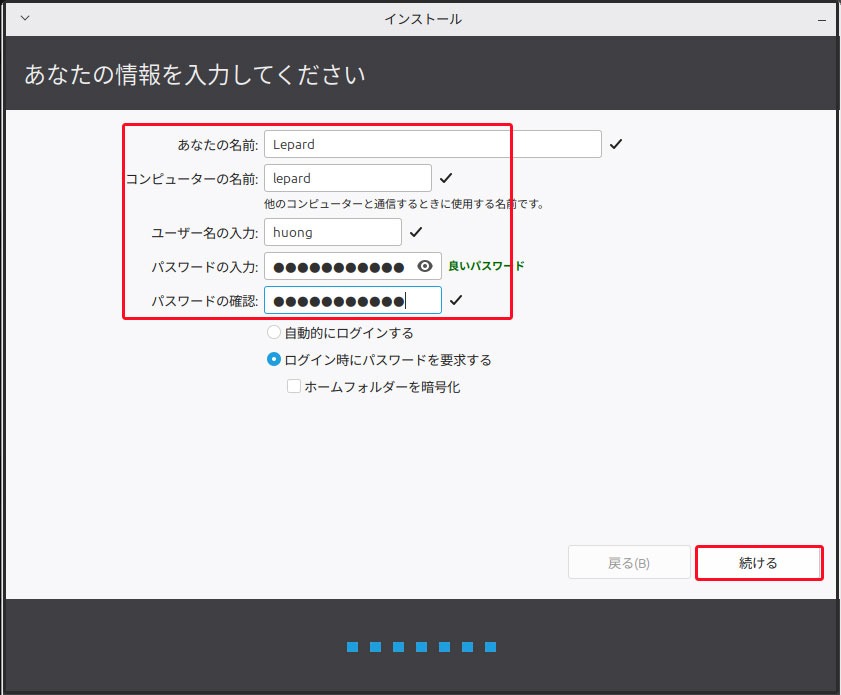Viewport: 841px width, 695px height.
Task: Click the あなたの名前: label
Action: [x=218, y=145]
